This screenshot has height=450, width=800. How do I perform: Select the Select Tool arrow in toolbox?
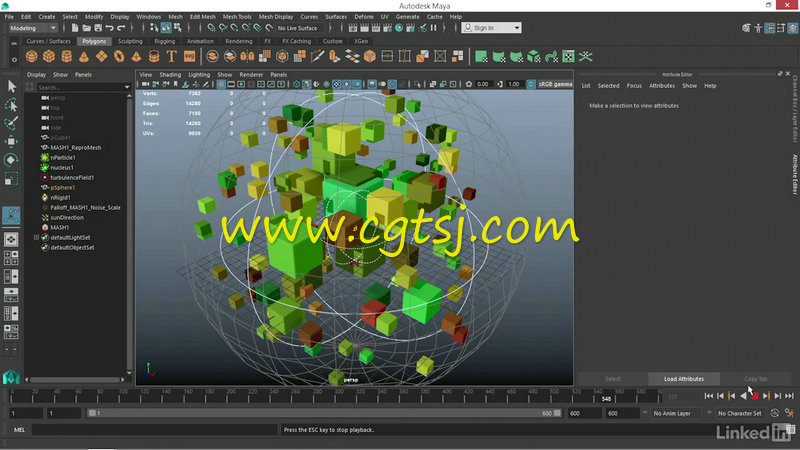click(x=11, y=86)
